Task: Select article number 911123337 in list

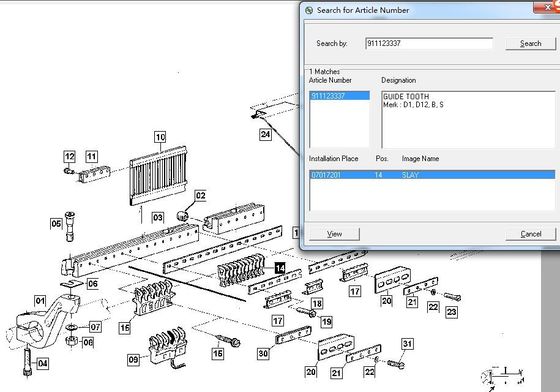Action: pos(339,96)
